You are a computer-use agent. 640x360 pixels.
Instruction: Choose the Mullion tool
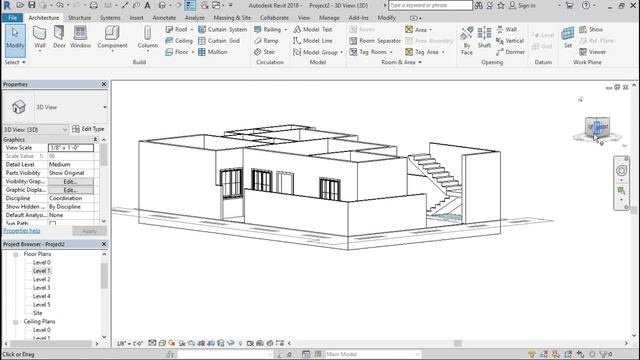pyautogui.click(x=213, y=52)
